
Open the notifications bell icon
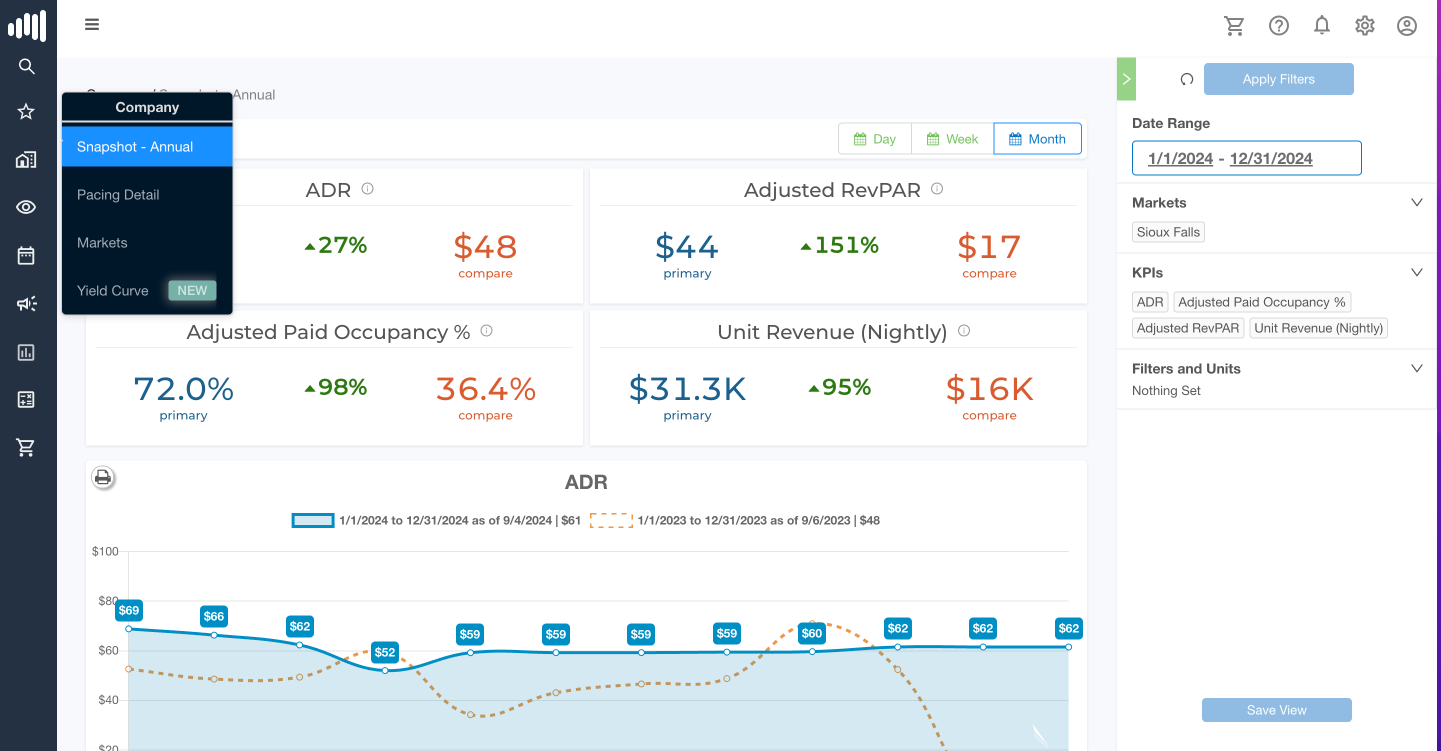tap(1322, 26)
